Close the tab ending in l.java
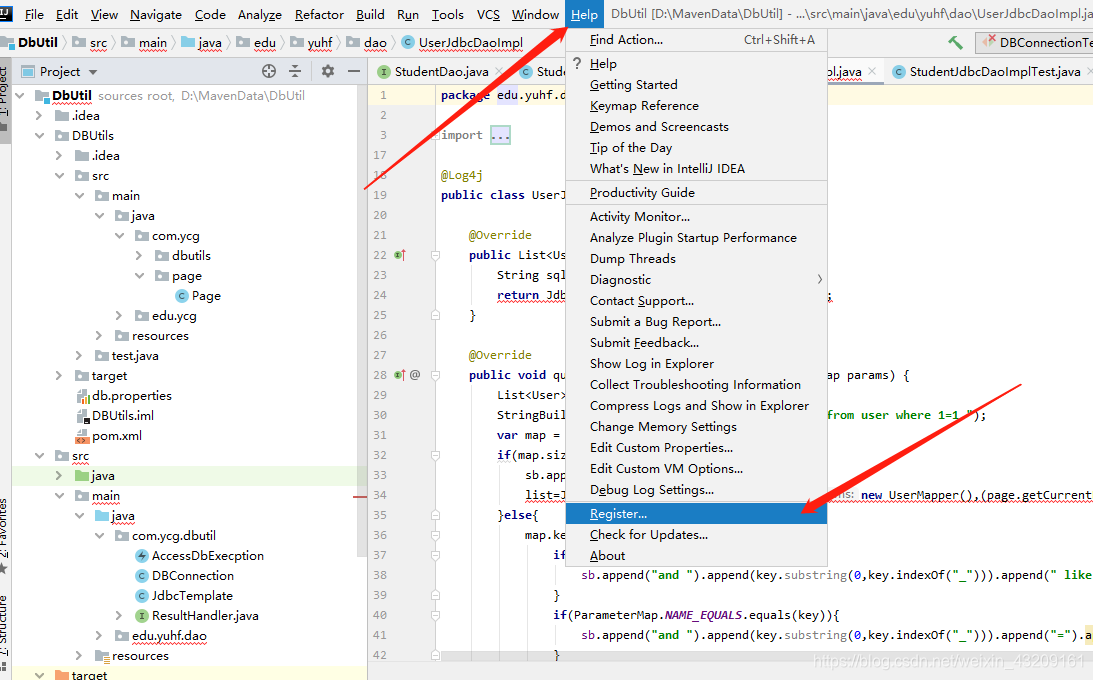Viewport: 1093px width, 680px height. [x=872, y=71]
